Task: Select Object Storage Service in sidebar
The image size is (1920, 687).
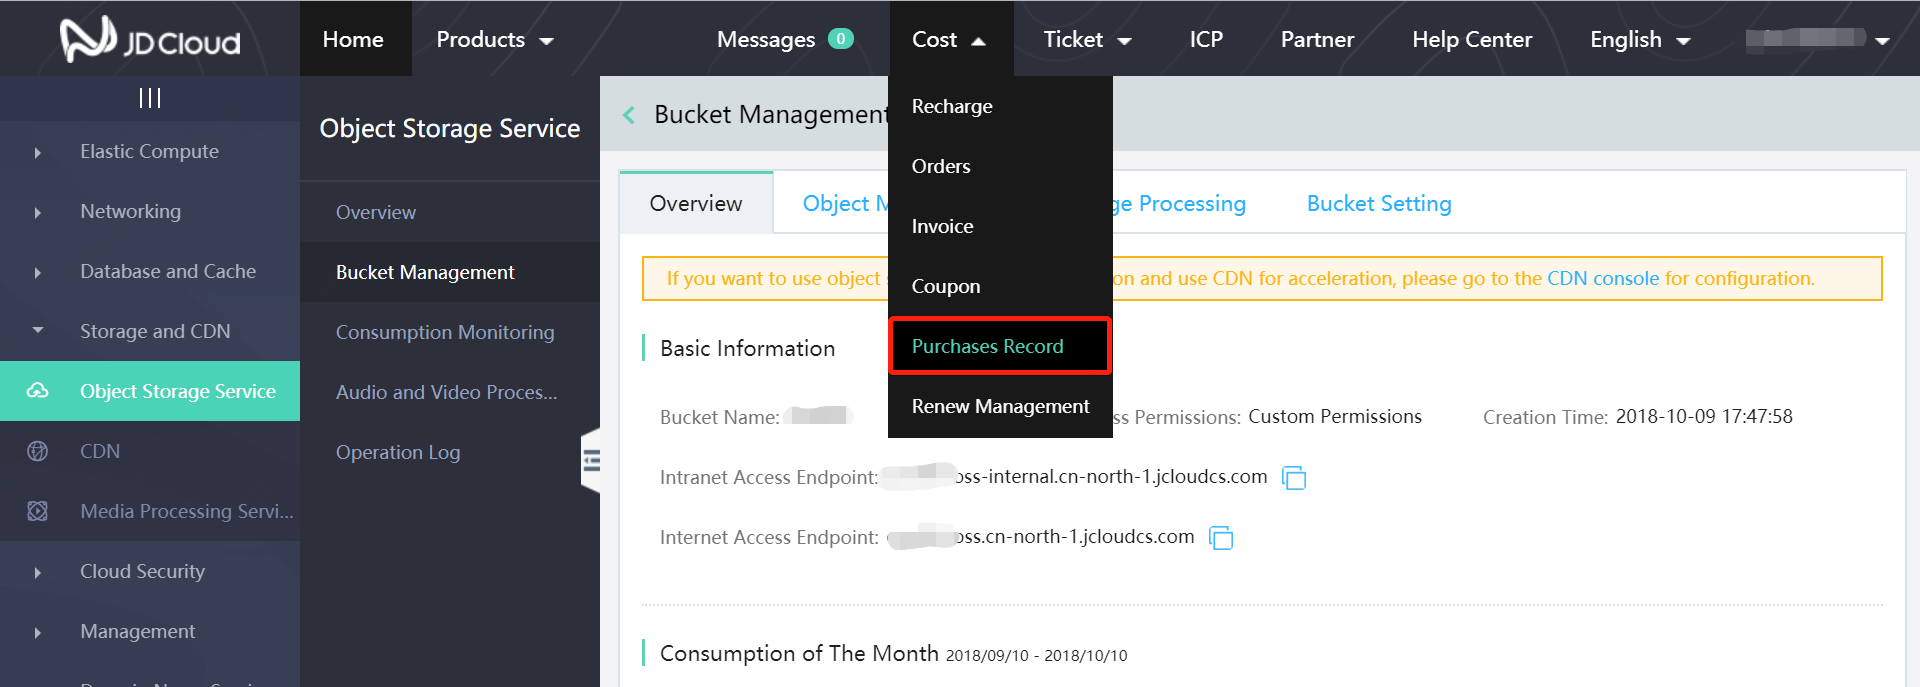Action: [150, 391]
